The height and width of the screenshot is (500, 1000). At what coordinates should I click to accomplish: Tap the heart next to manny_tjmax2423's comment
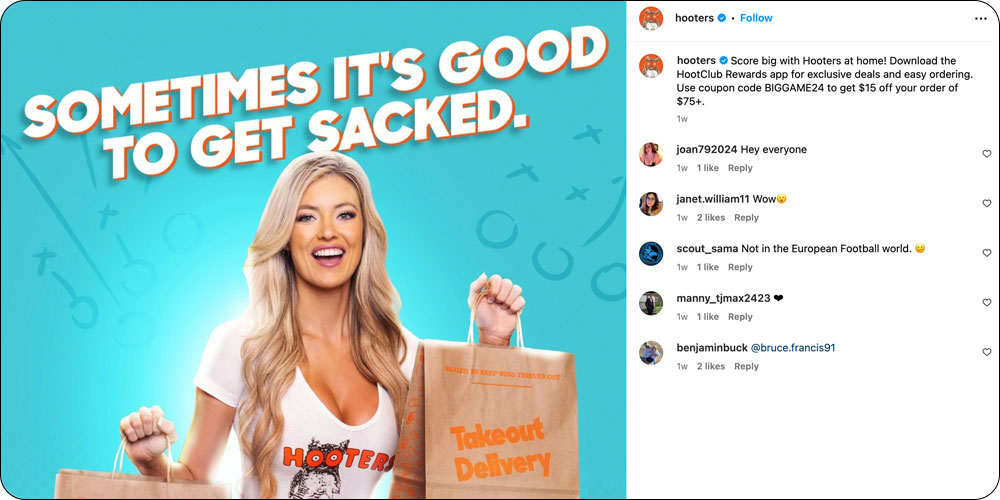pyautogui.click(x=987, y=302)
